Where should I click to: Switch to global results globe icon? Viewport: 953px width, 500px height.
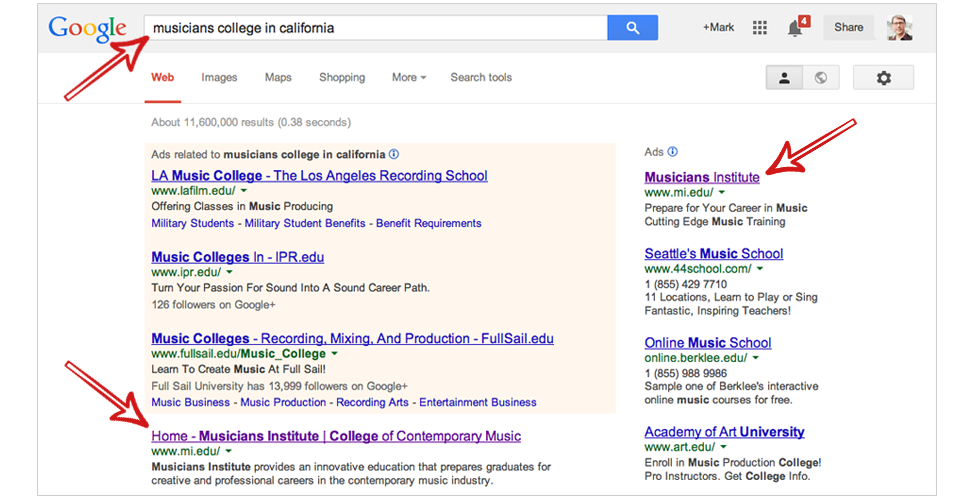[x=821, y=78]
